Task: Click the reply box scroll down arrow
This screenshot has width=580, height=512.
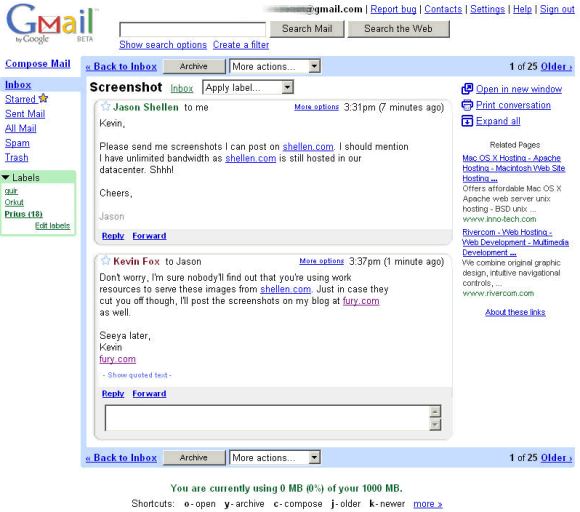Action: tap(435, 424)
